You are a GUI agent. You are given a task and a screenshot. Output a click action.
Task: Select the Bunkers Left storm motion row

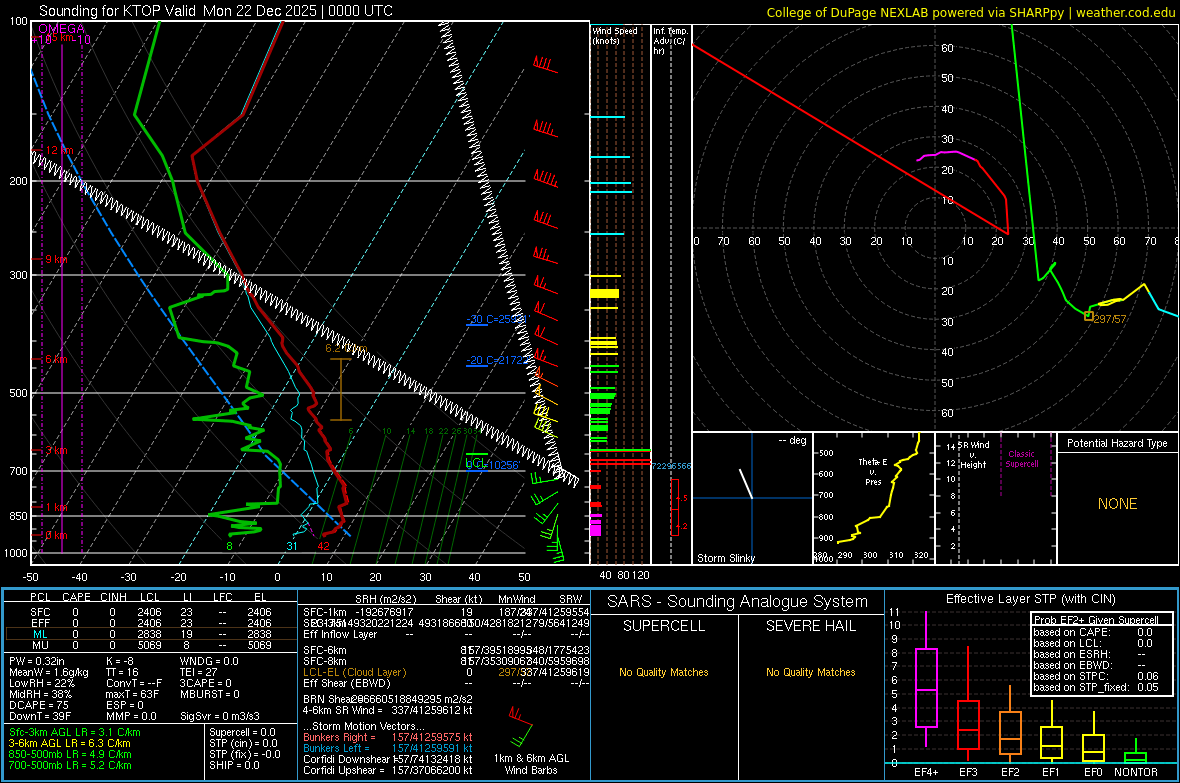click(x=388, y=748)
